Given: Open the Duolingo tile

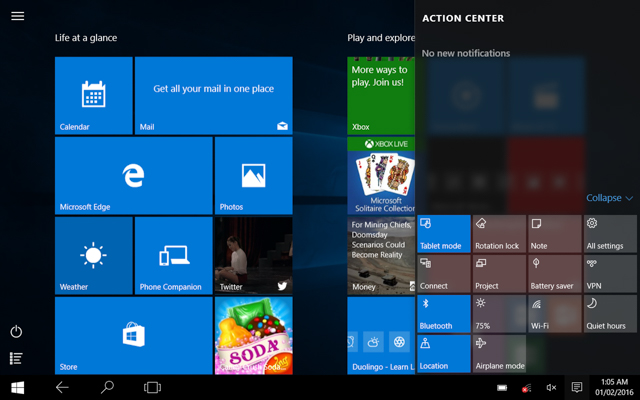Looking at the screenshot, I should 381,336.
